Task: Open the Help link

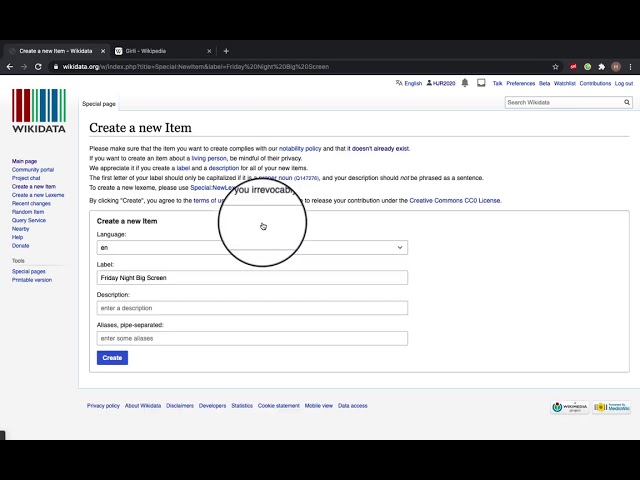Action: point(18,237)
